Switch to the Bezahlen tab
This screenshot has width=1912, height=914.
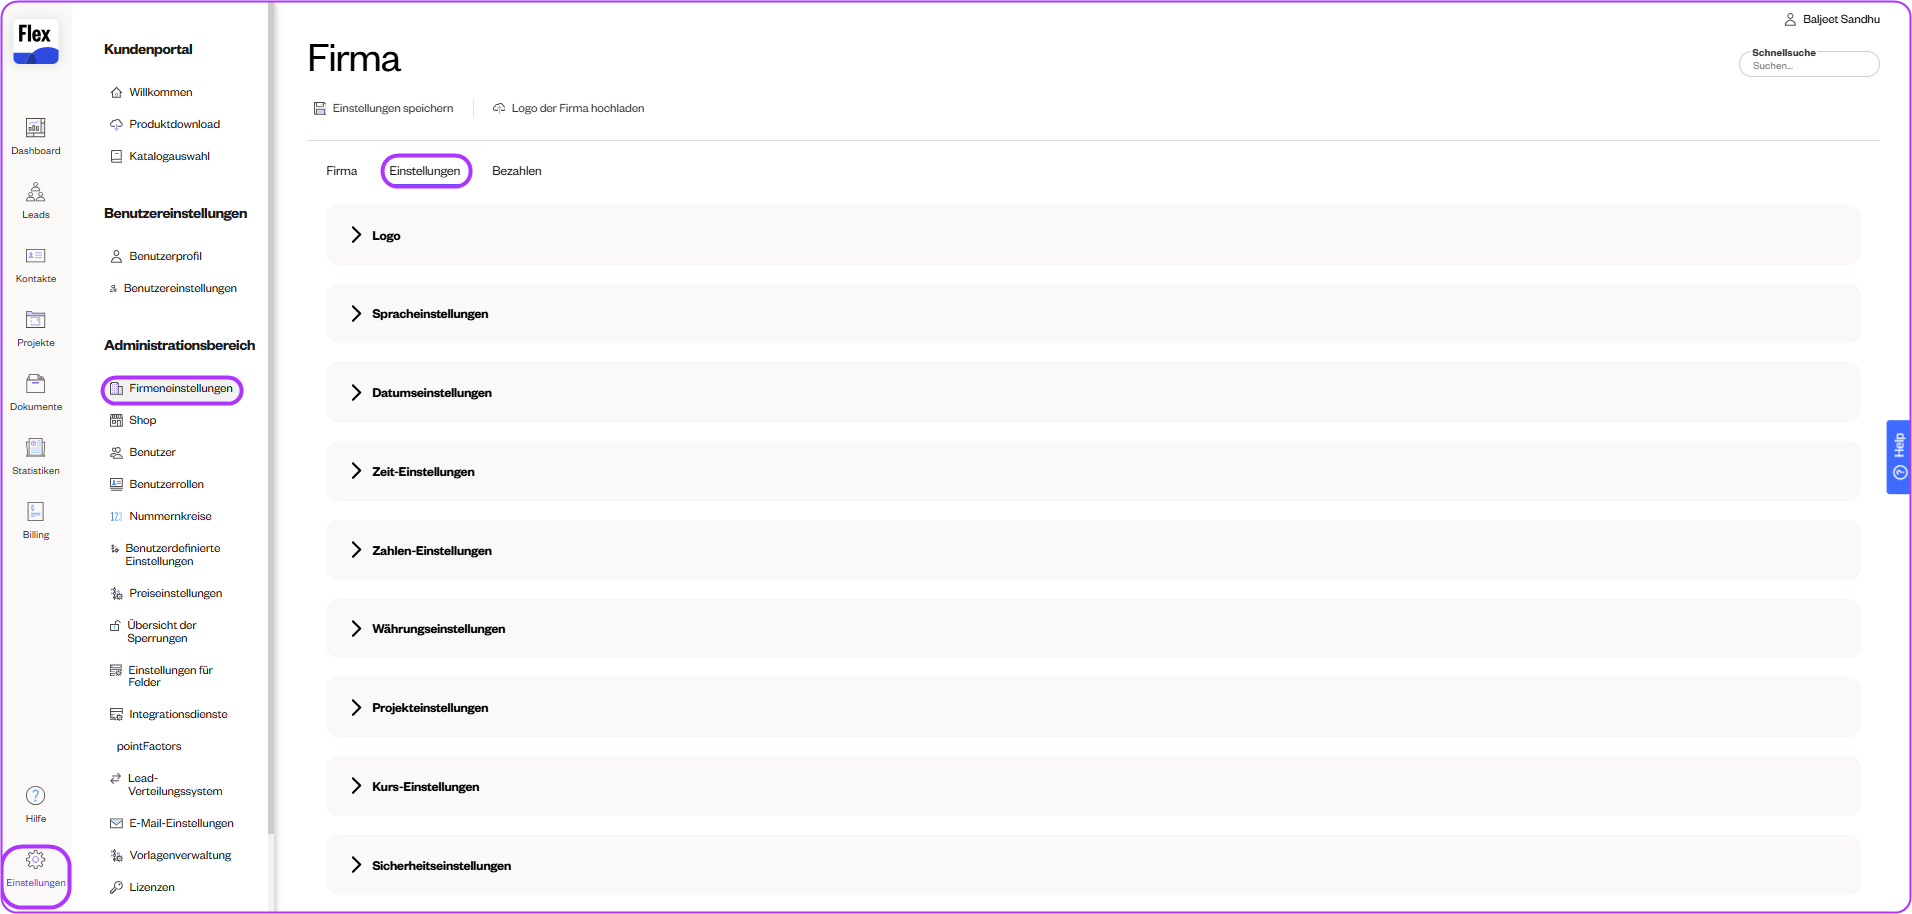[516, 171]
